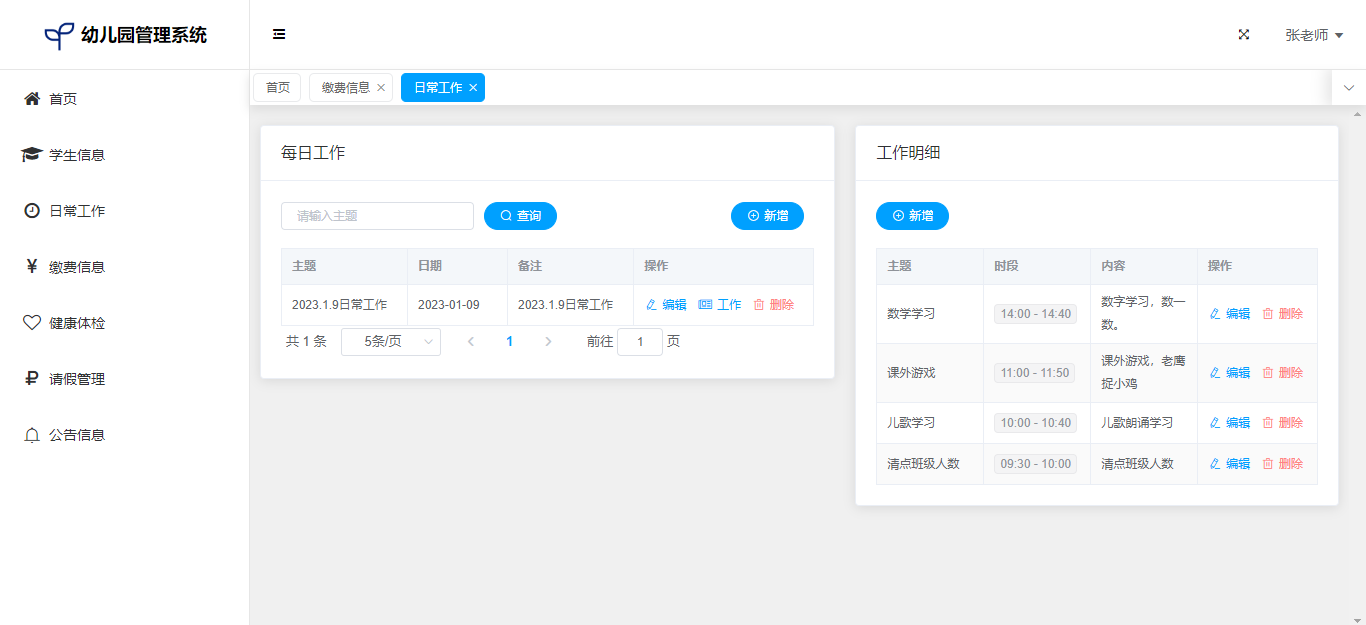Viewport: 1366px width, 625px height.
Task: Open the 张老师 user dropdown
Action: click(1313, 35)
